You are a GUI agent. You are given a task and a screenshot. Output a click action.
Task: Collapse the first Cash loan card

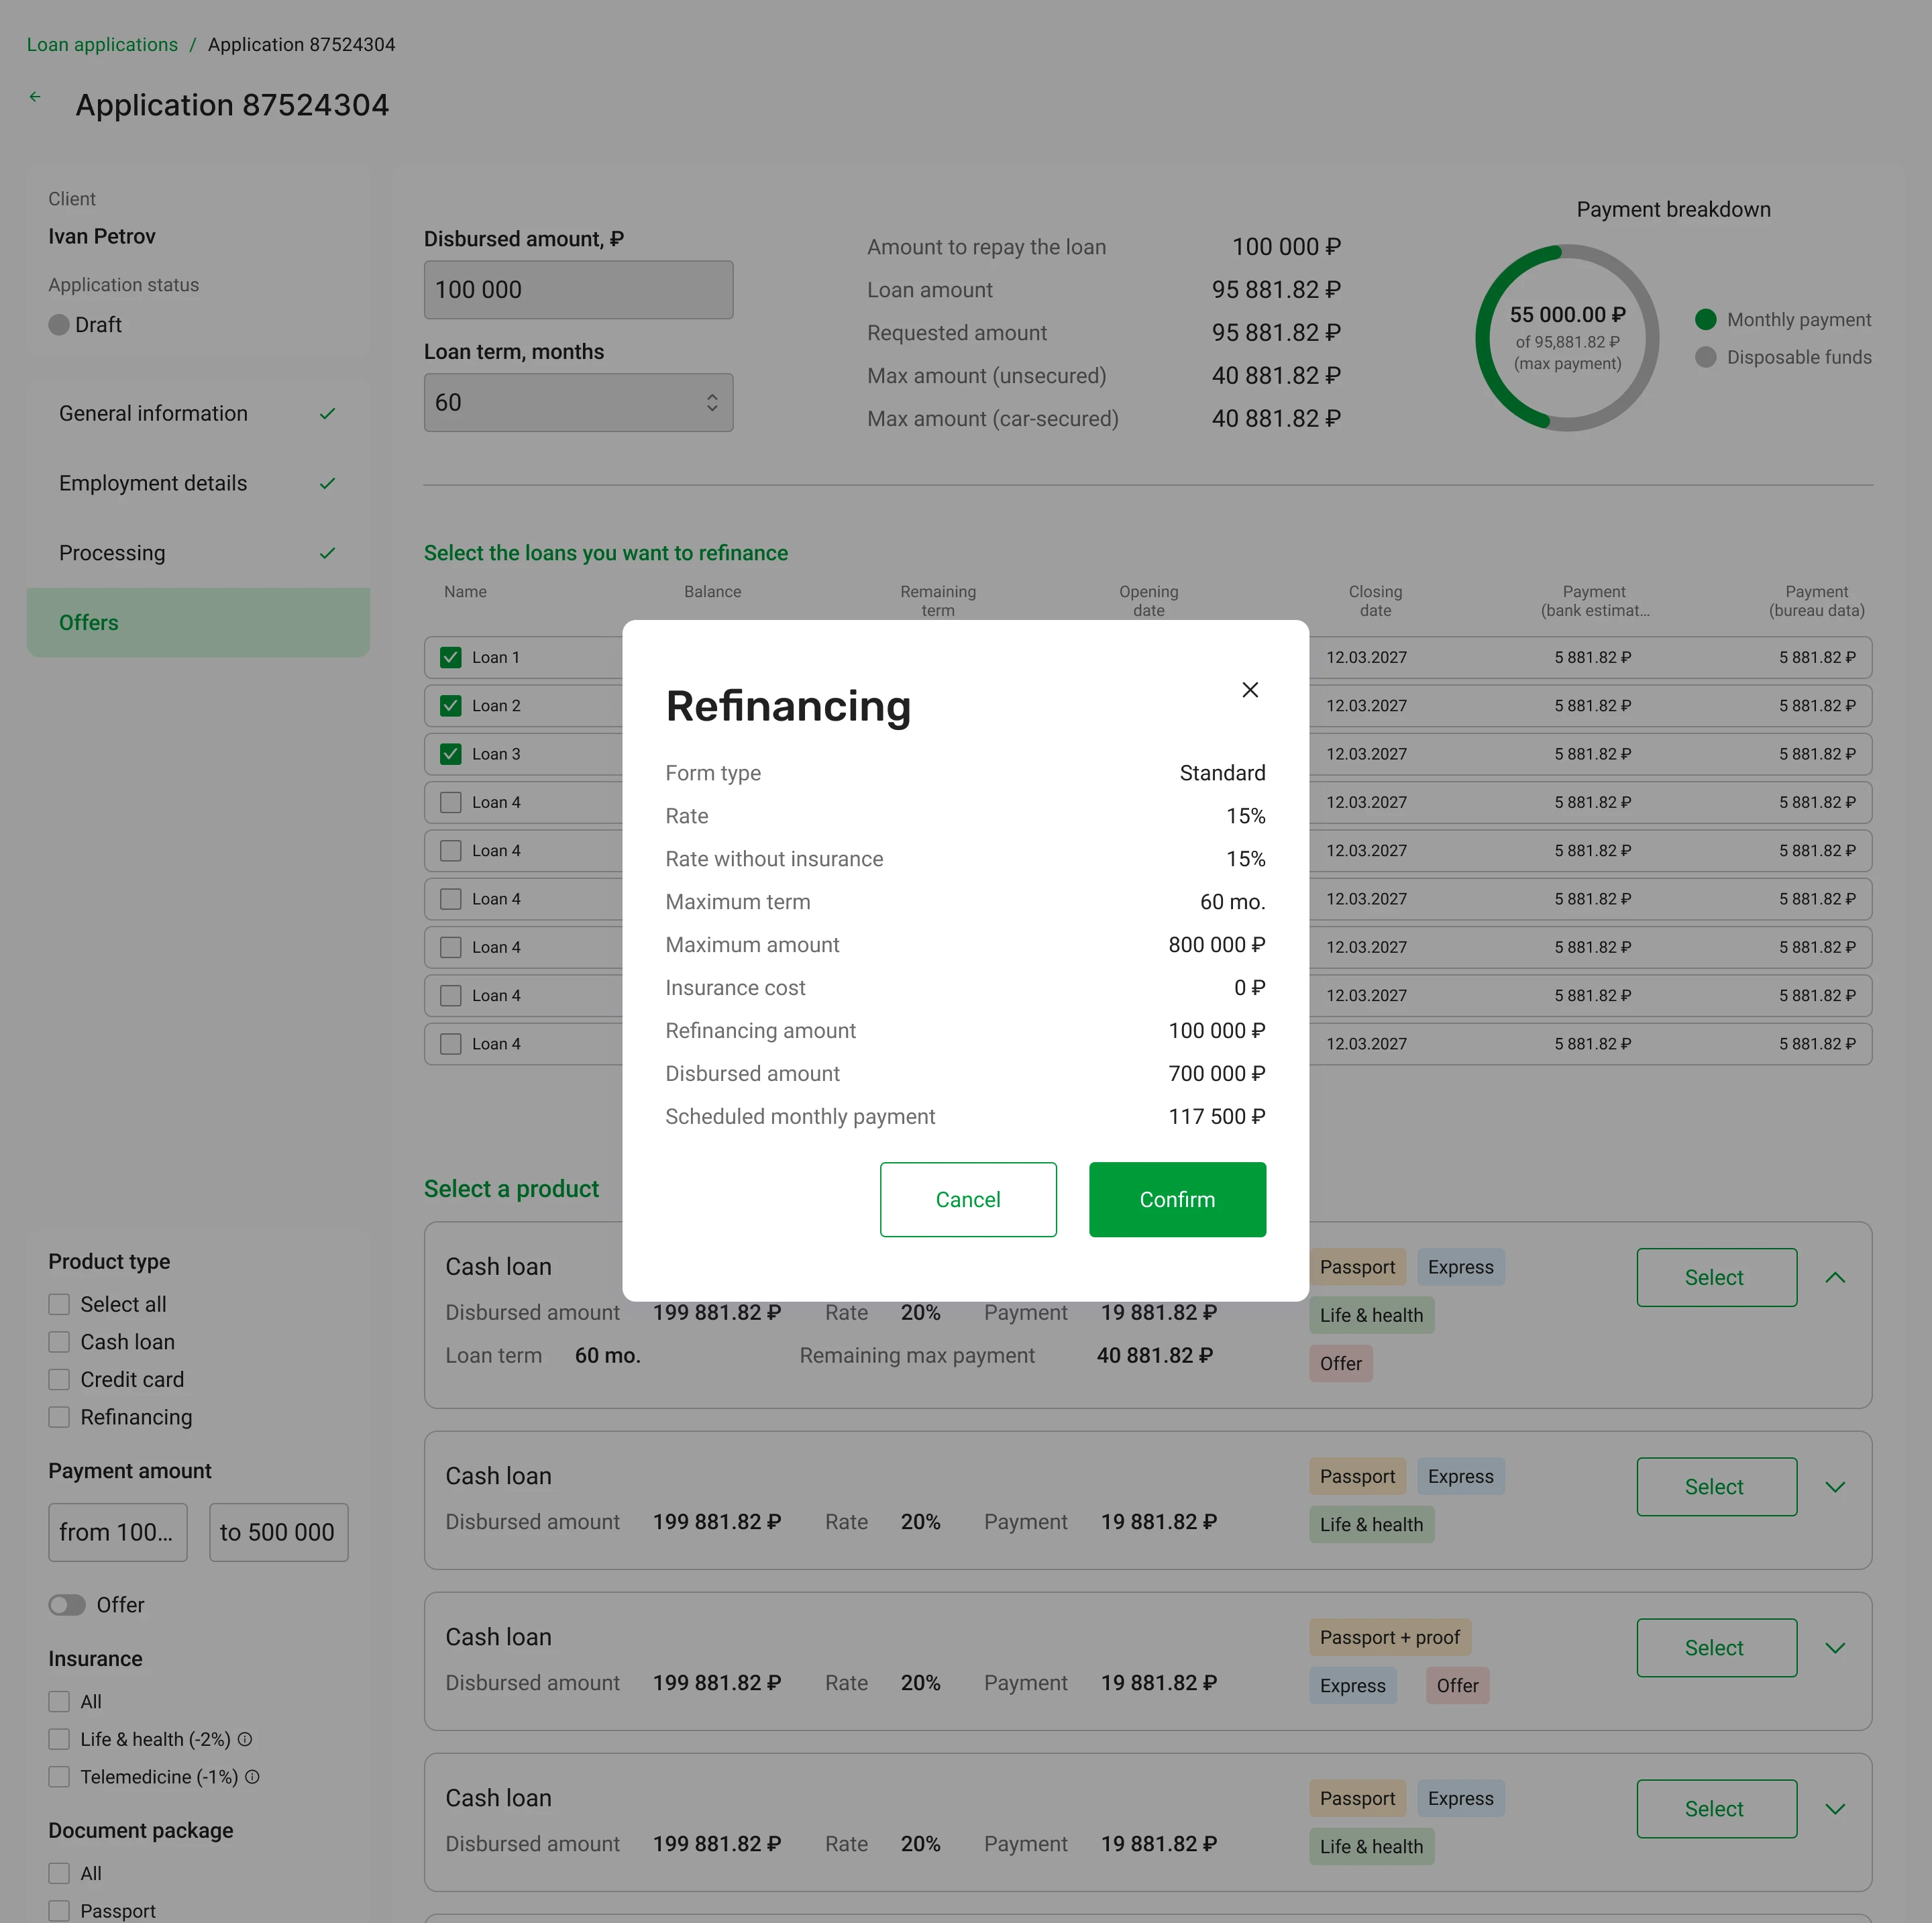coord(1835,1277)
